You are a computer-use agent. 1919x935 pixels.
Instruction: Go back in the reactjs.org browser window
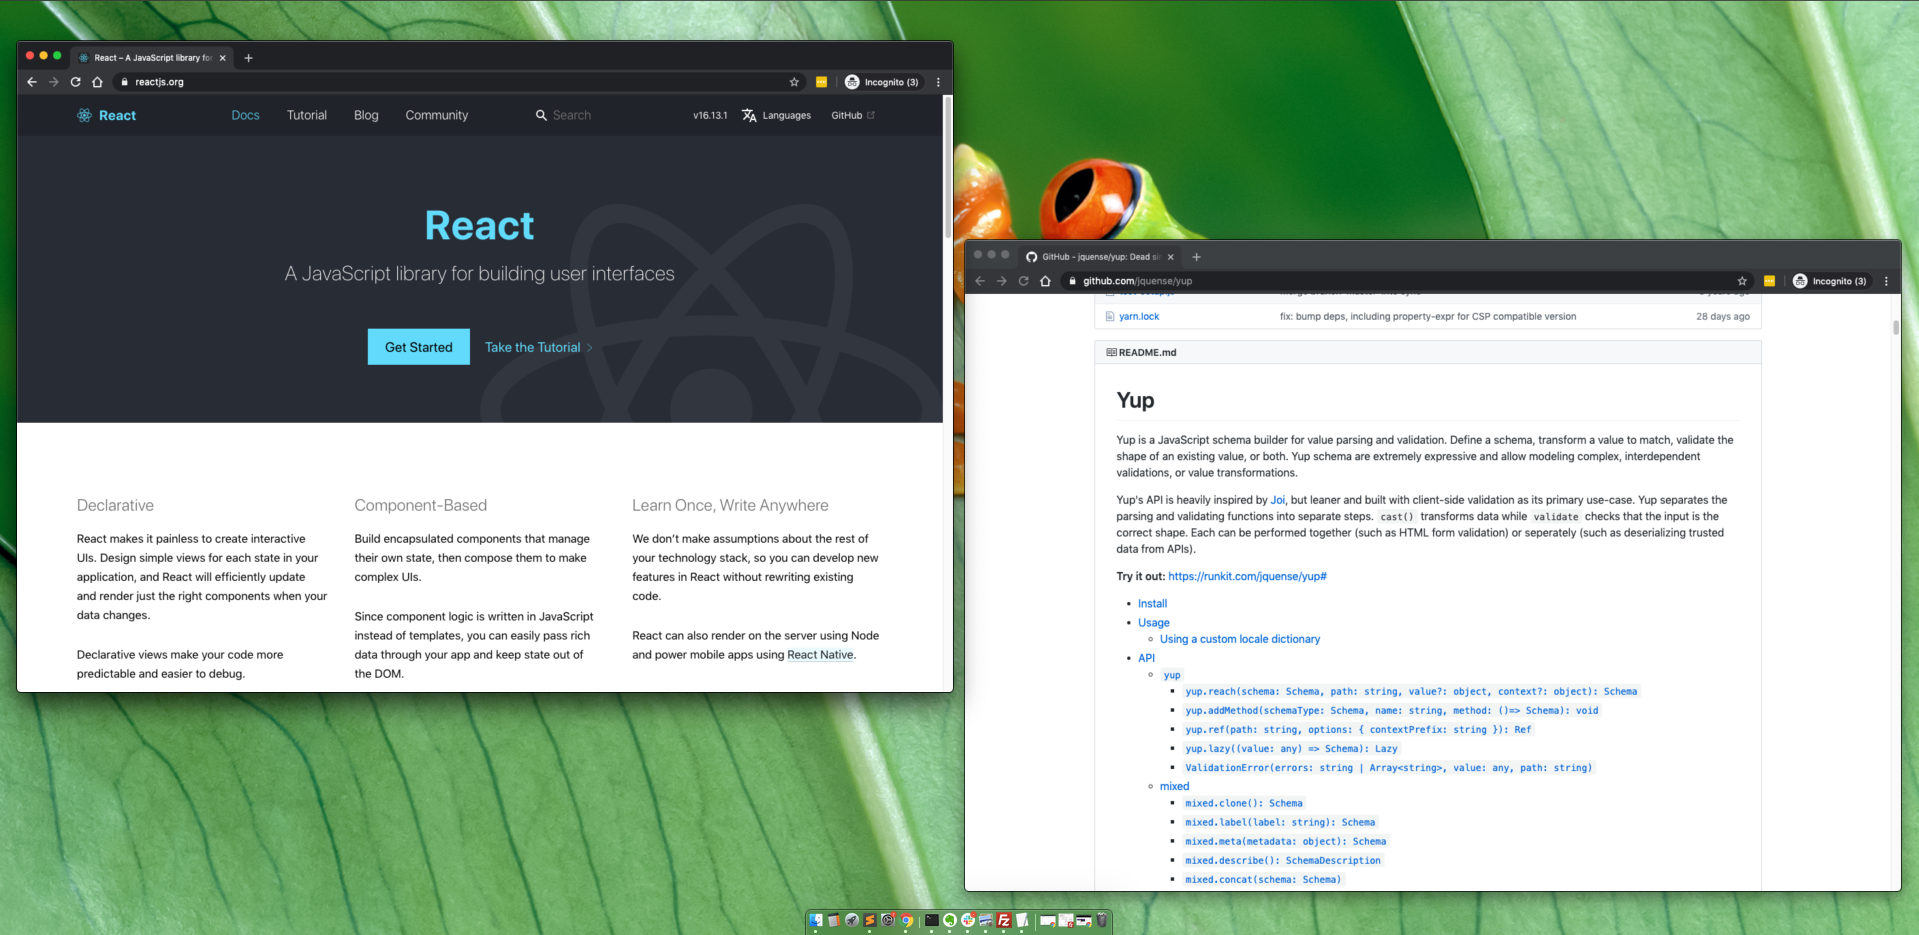[x=32, y=82]
